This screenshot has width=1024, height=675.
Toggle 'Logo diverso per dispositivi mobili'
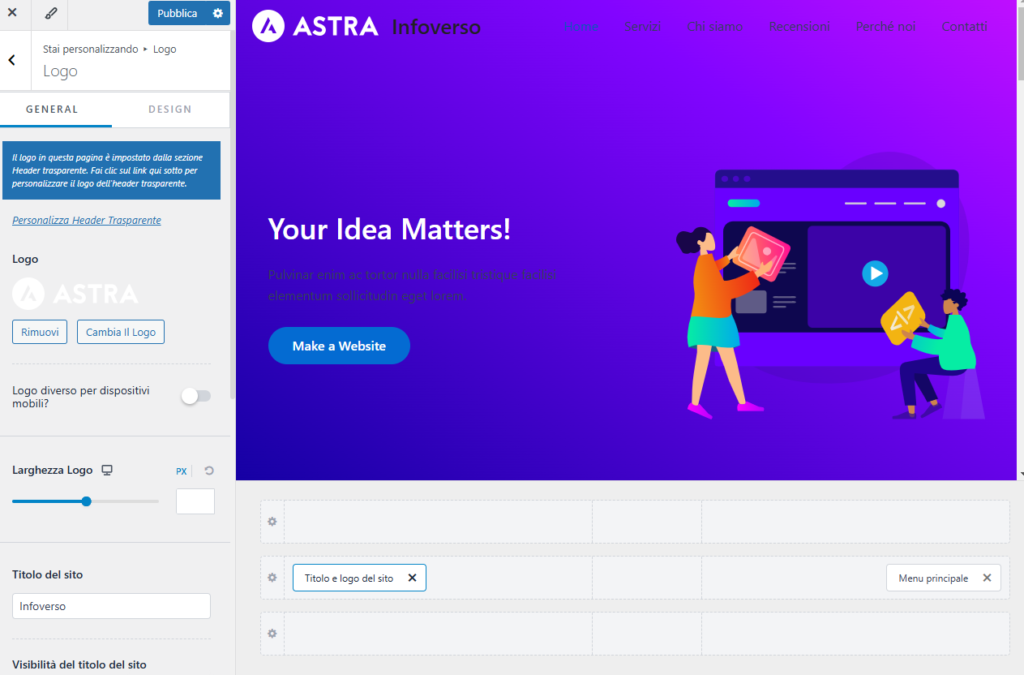pos(196,396)
